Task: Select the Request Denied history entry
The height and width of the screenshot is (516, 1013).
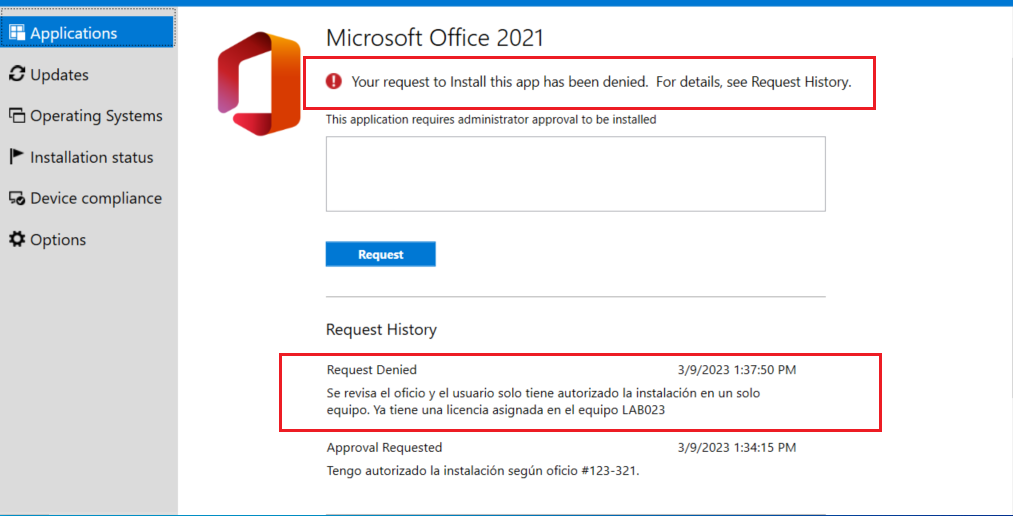Action: click(562, 392)
